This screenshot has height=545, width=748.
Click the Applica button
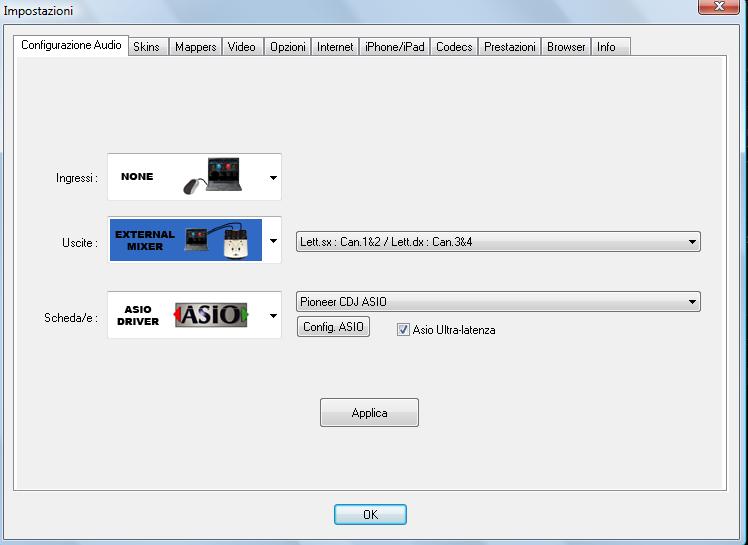coord(369,413)
